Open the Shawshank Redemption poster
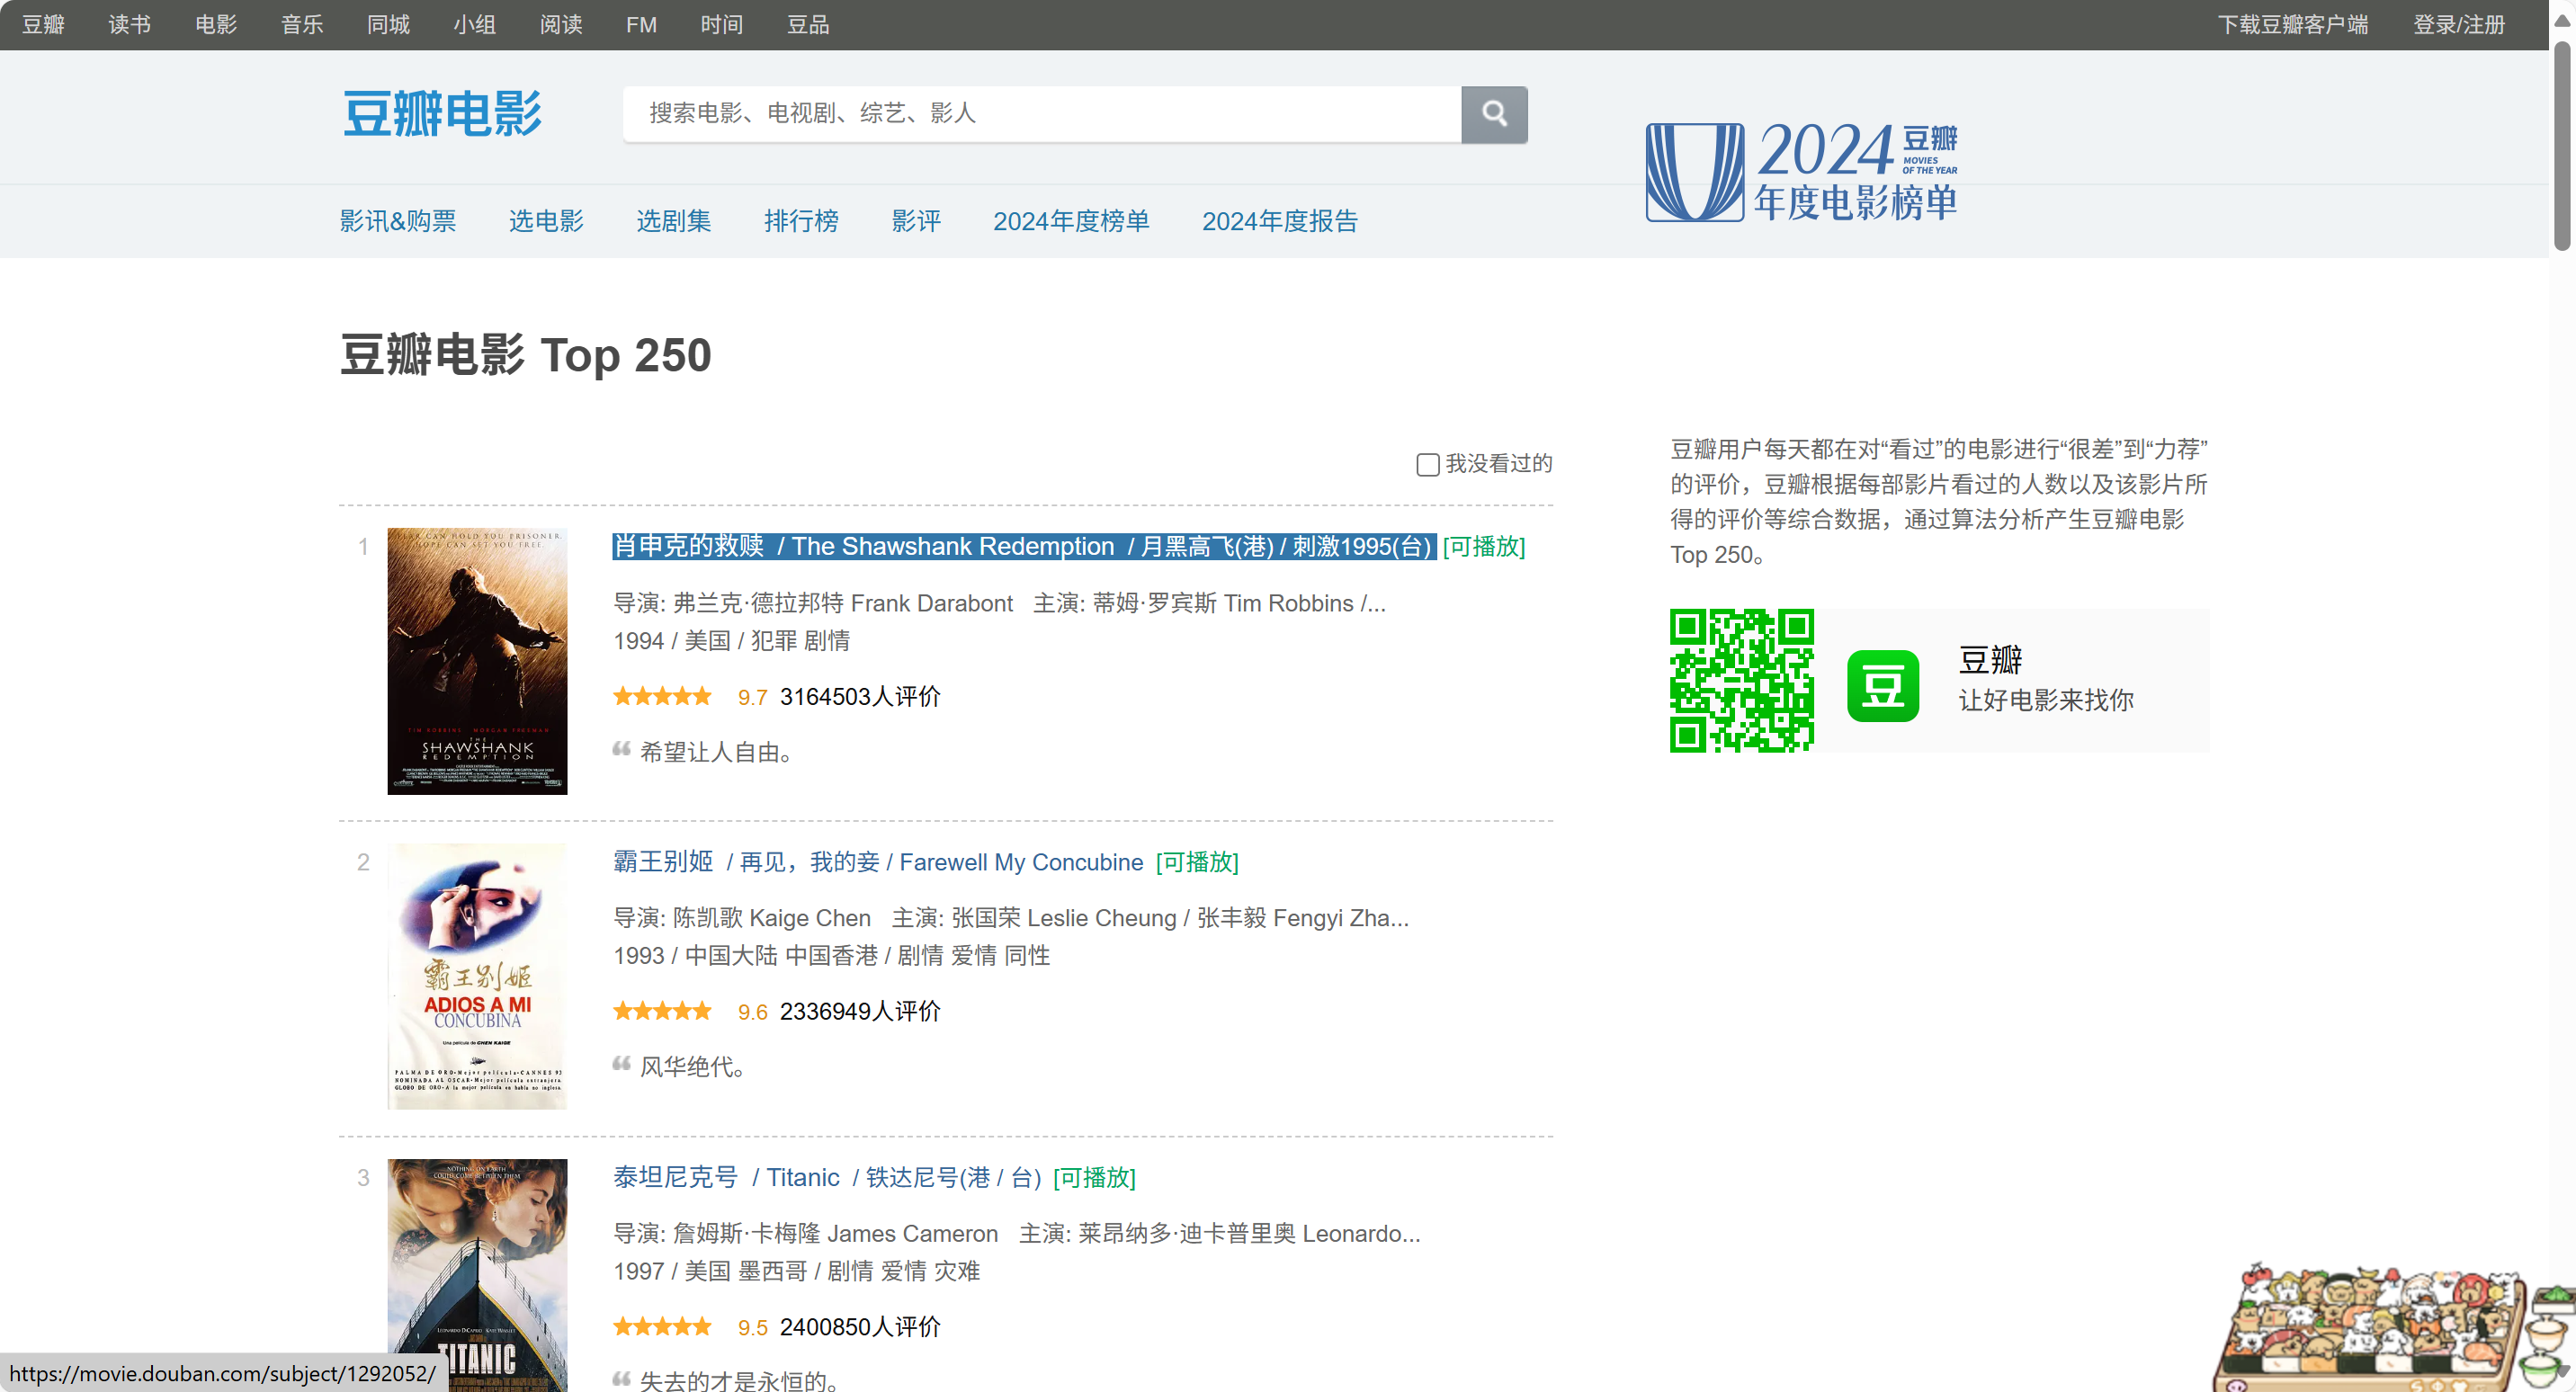The image size is (2576, 1392). 477,661
